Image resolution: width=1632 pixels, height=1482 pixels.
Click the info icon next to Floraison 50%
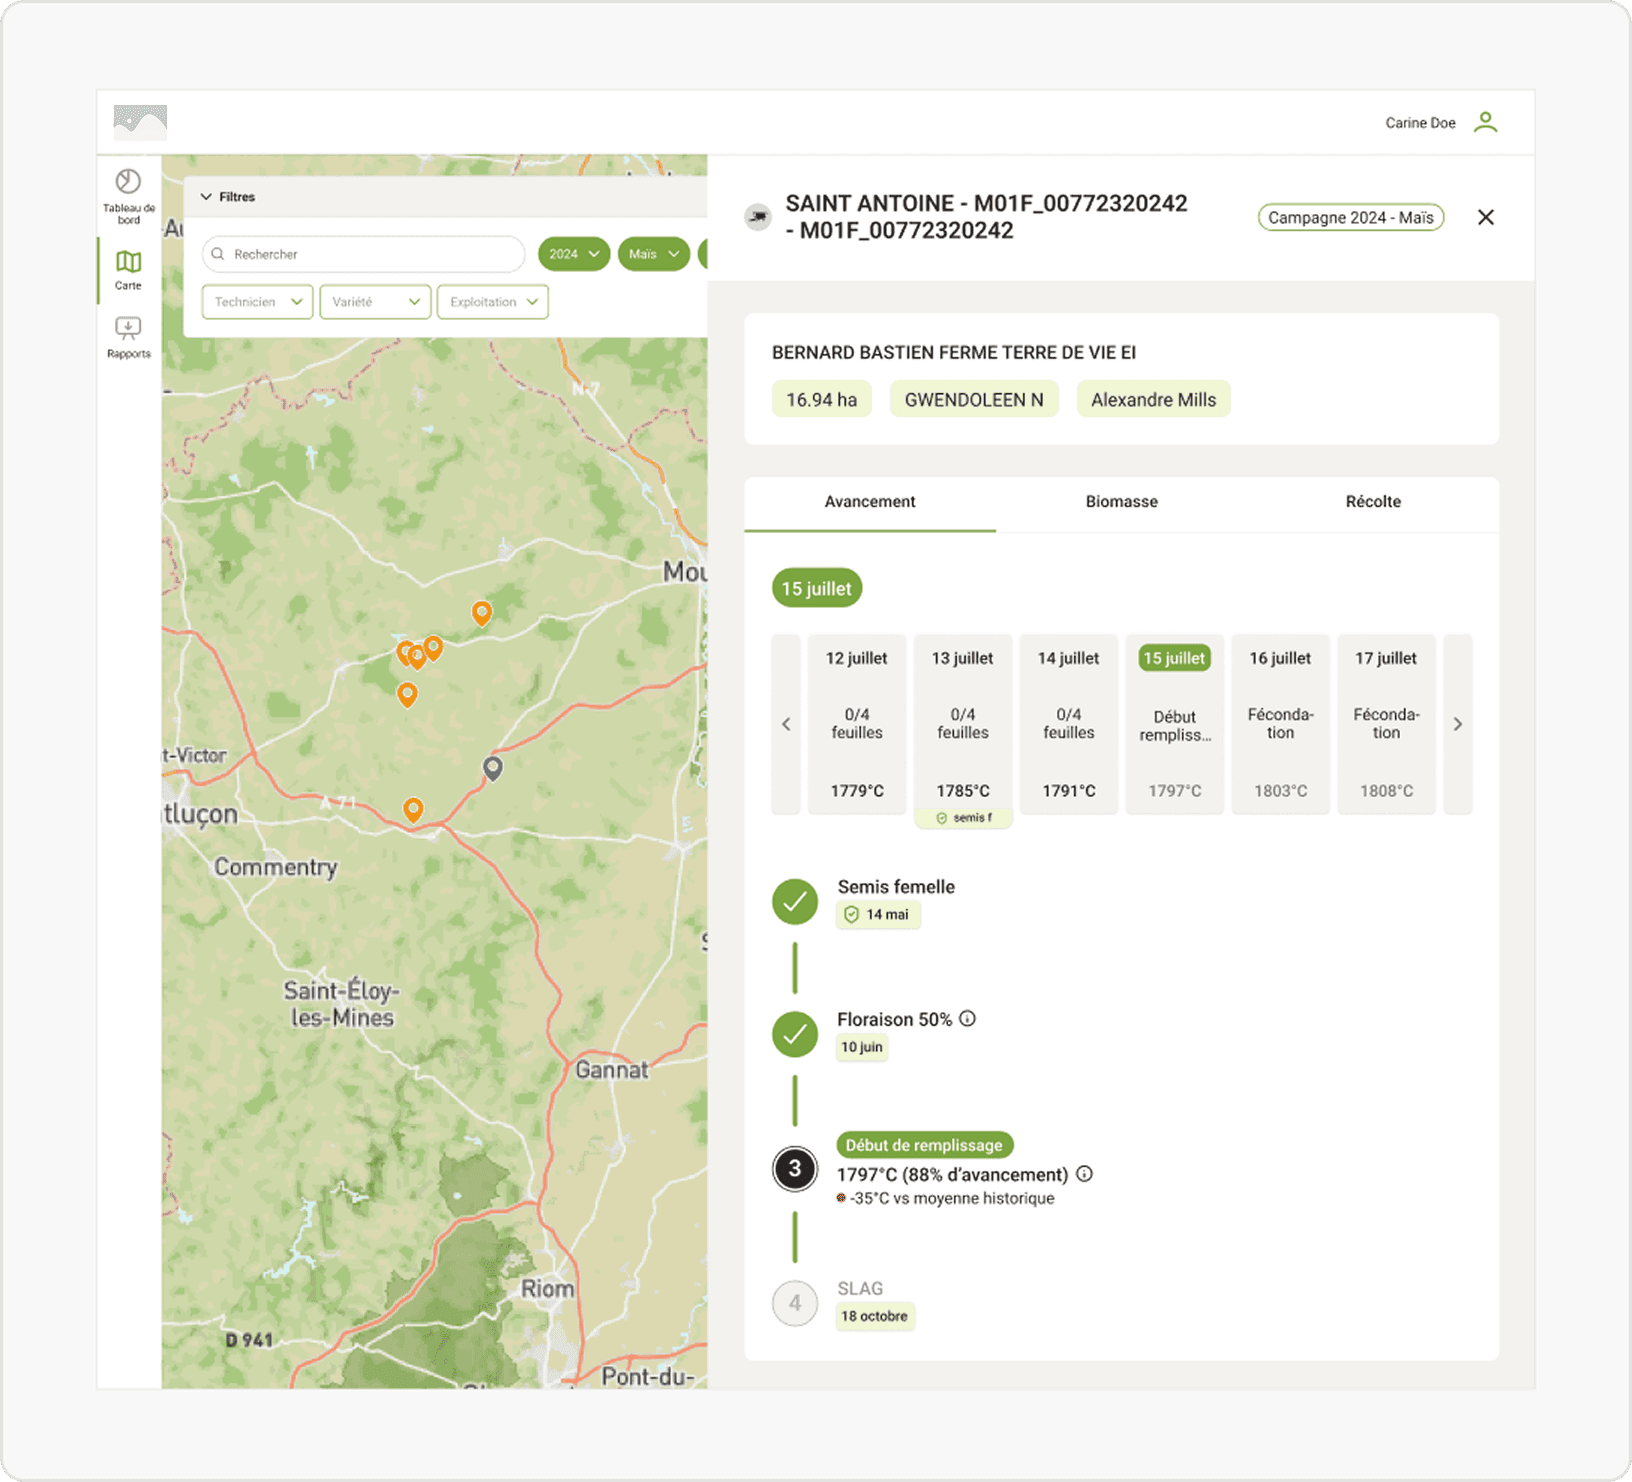pos(967,1019)
